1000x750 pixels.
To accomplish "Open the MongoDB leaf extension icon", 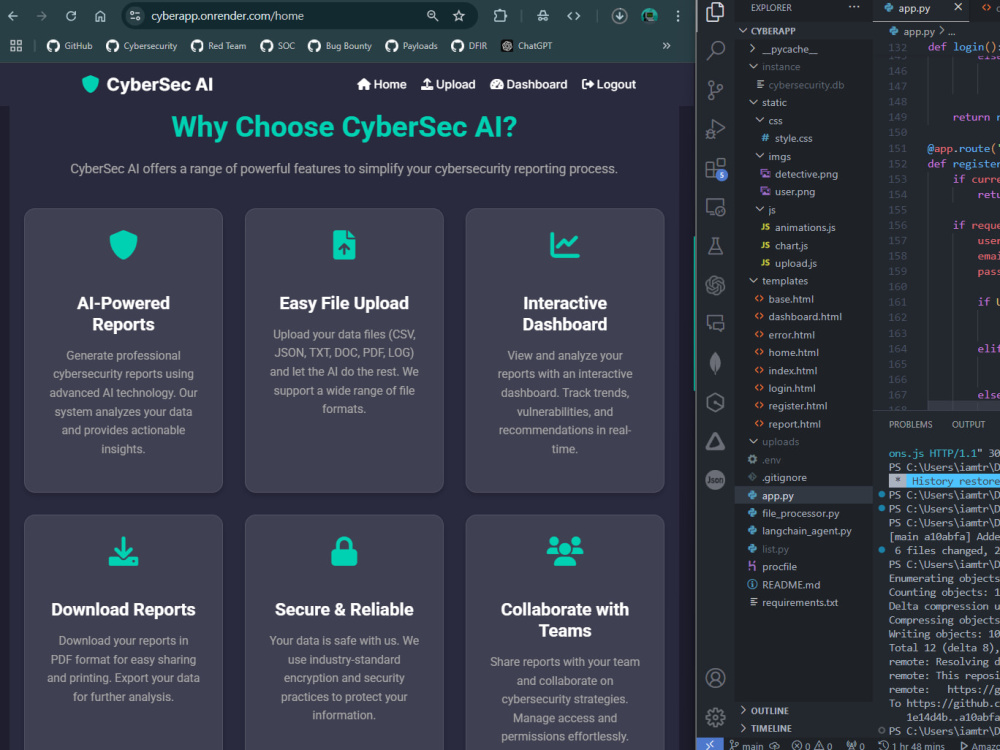I will [716, 363].
